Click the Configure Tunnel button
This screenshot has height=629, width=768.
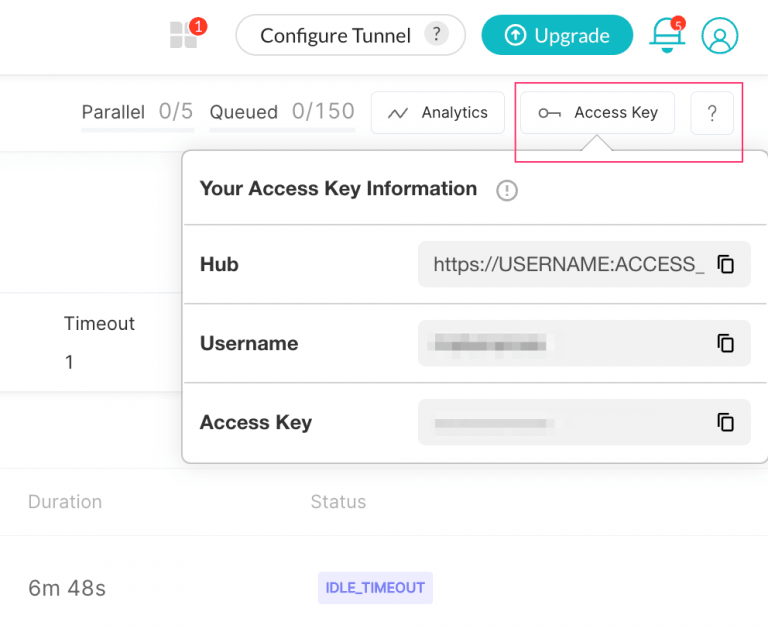[335, 35]
